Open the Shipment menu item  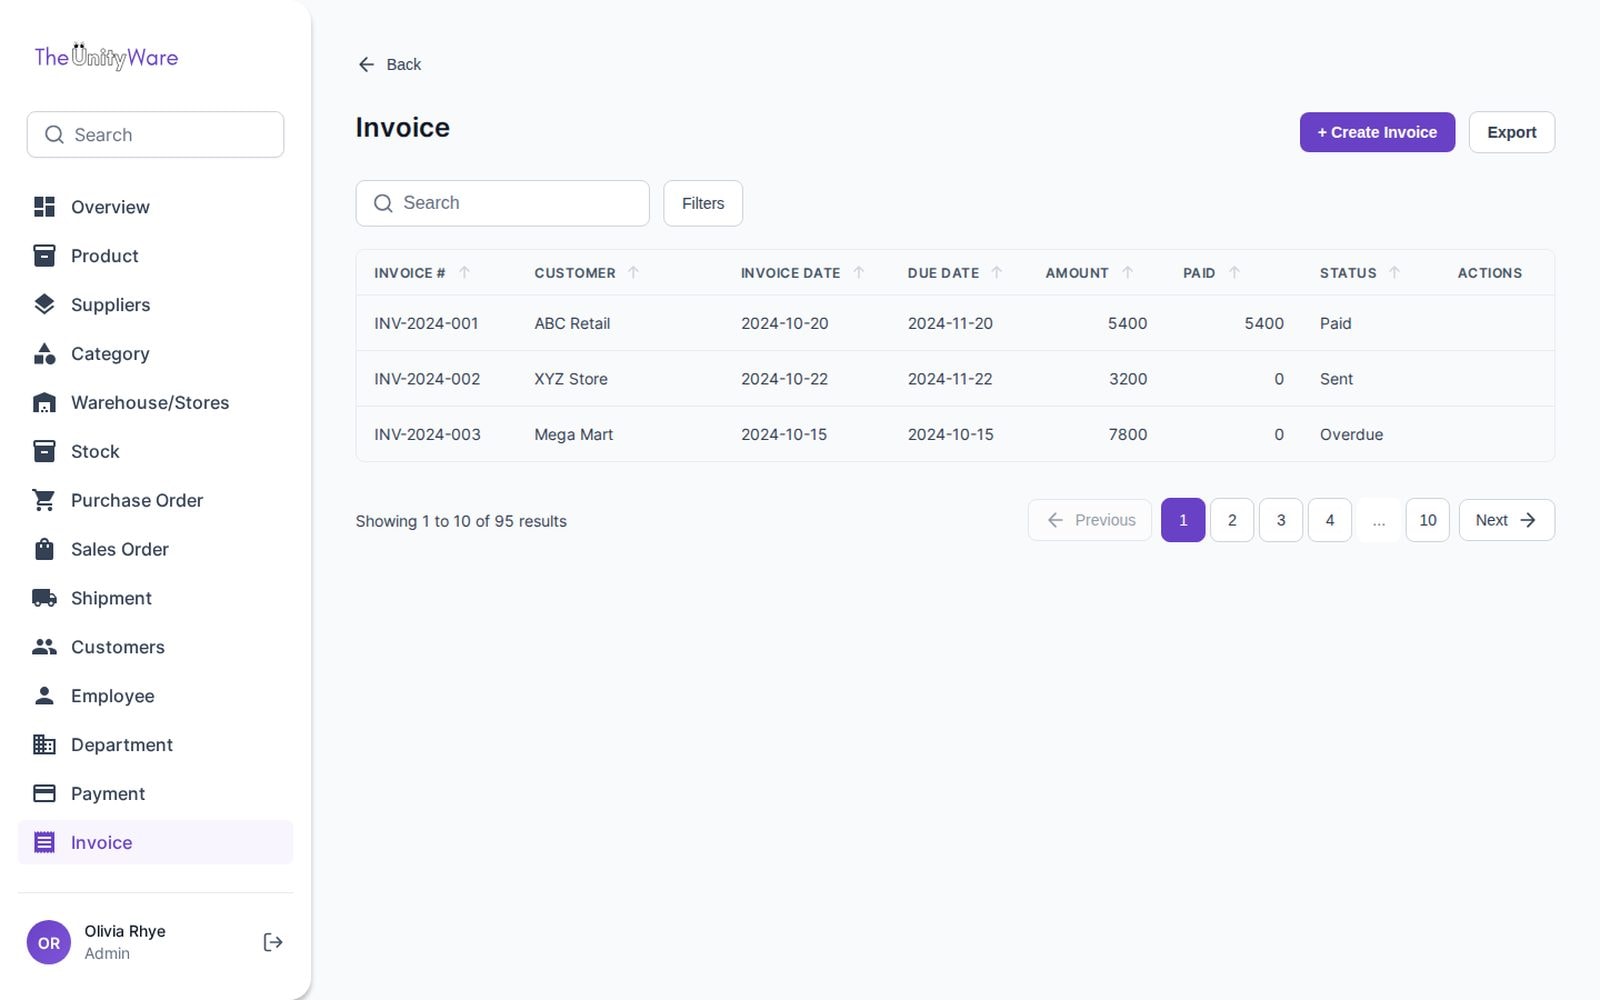coord(155,598)
